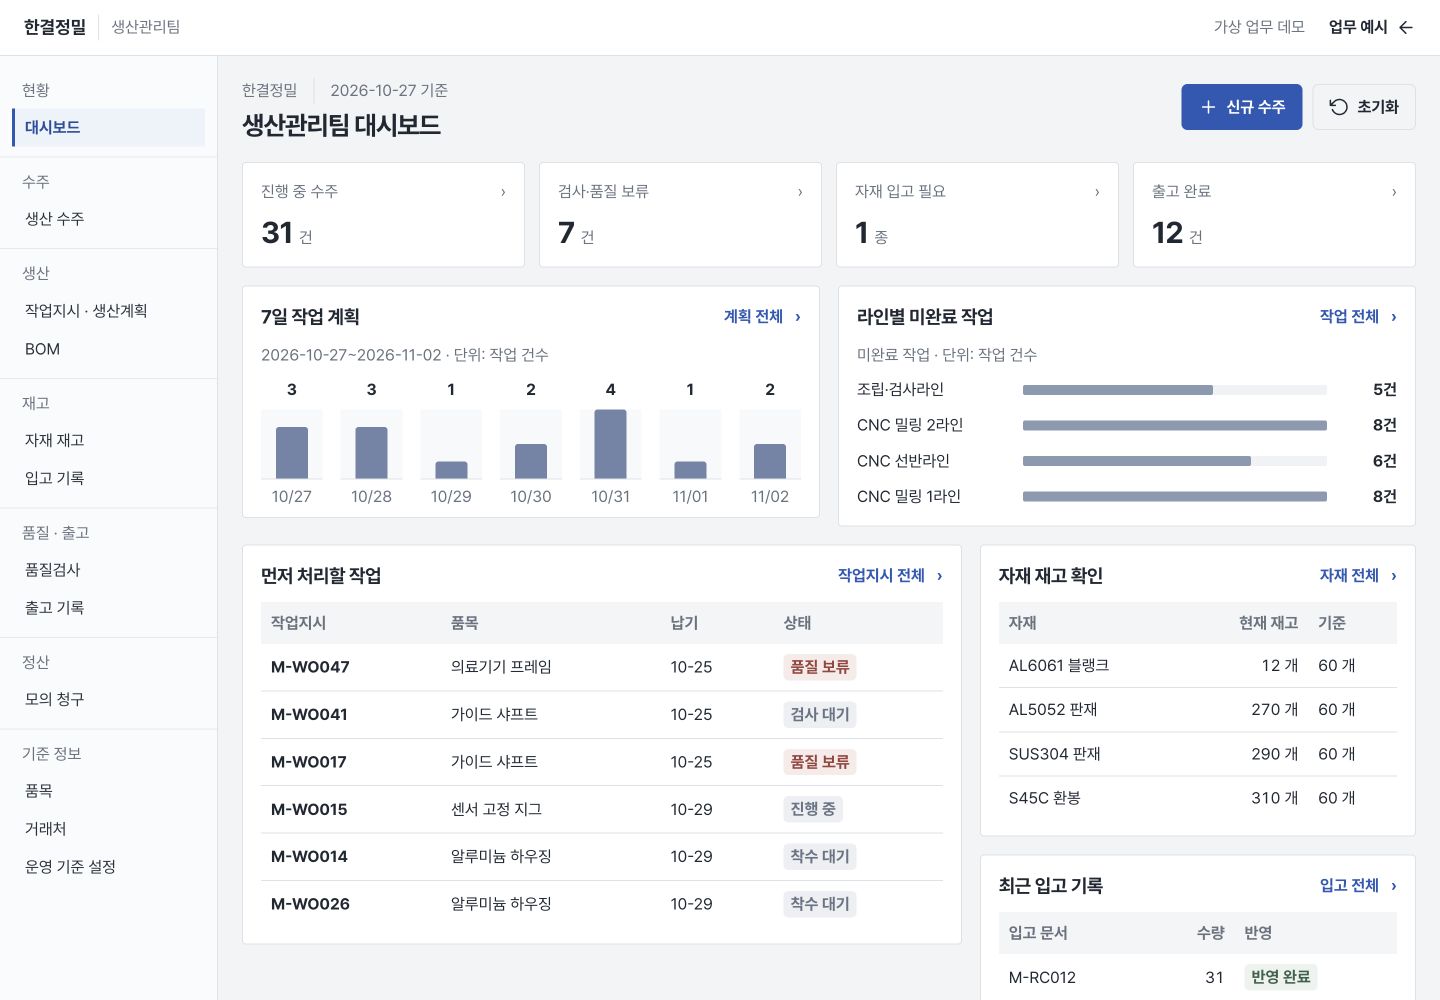
Task: Open 모의 청구 in the sidebar
Action: click(x=108, y=699)
